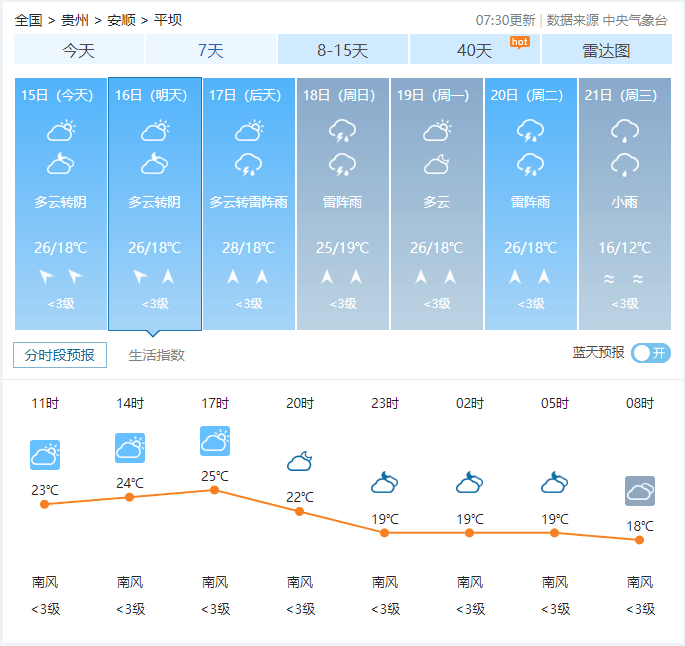Click the 19日 daytime partly-cloudy icon
The height and width of the screenshot is (646, 685).
(437, 130)
